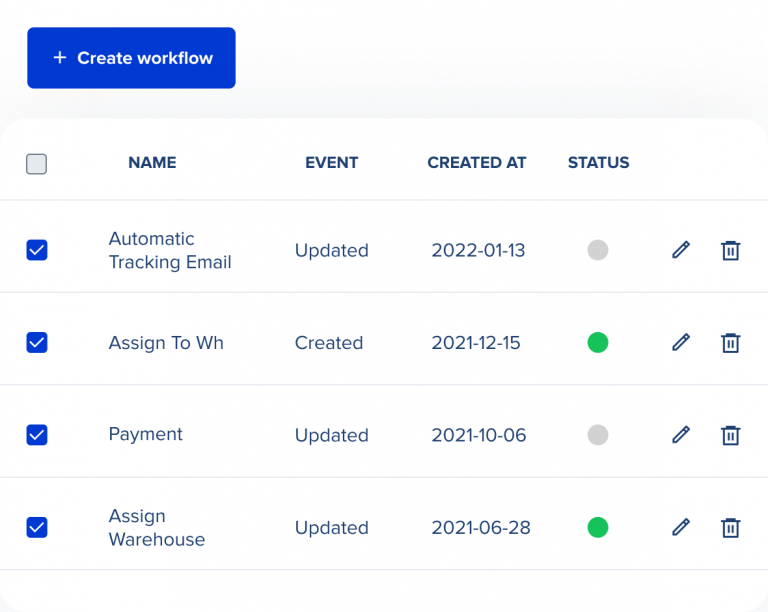Click Updated event in Automatic Tracking Email row
The height and width of the screenshot is (612, 768).
click(332, 251)
